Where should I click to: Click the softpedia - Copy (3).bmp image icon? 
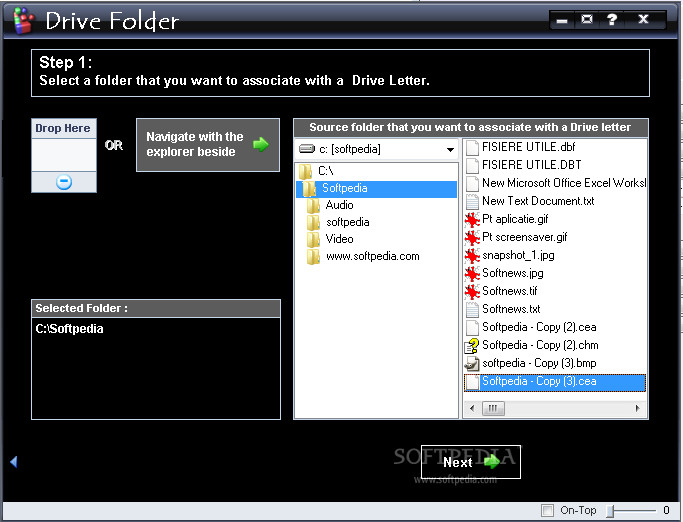click(x=472, y=363)
